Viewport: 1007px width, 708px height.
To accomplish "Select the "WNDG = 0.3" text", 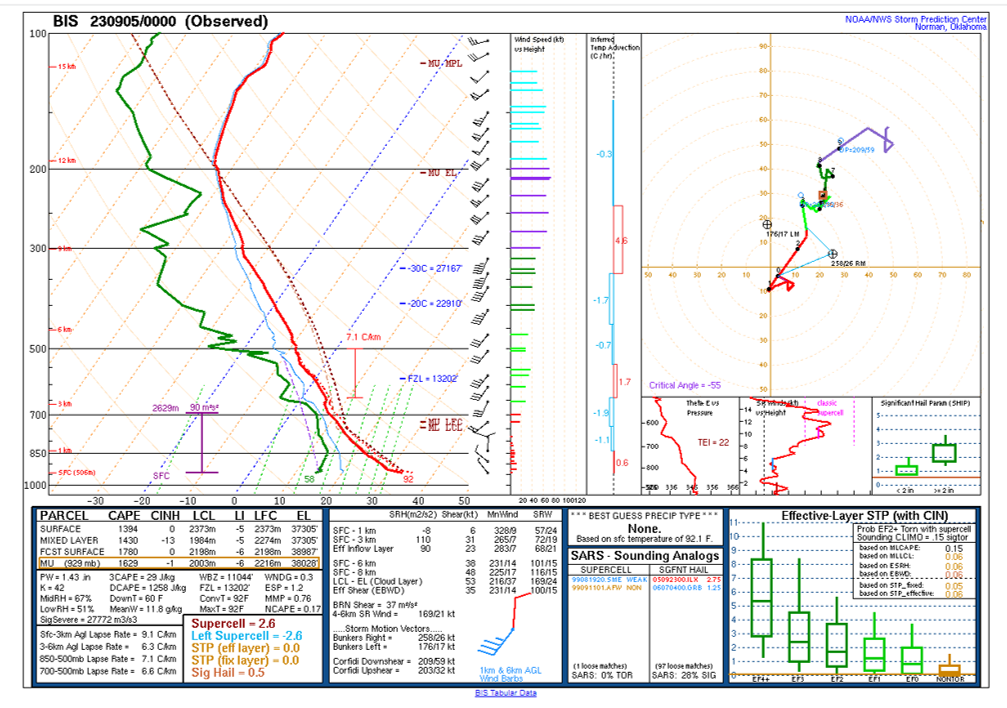I will [289, 578].
